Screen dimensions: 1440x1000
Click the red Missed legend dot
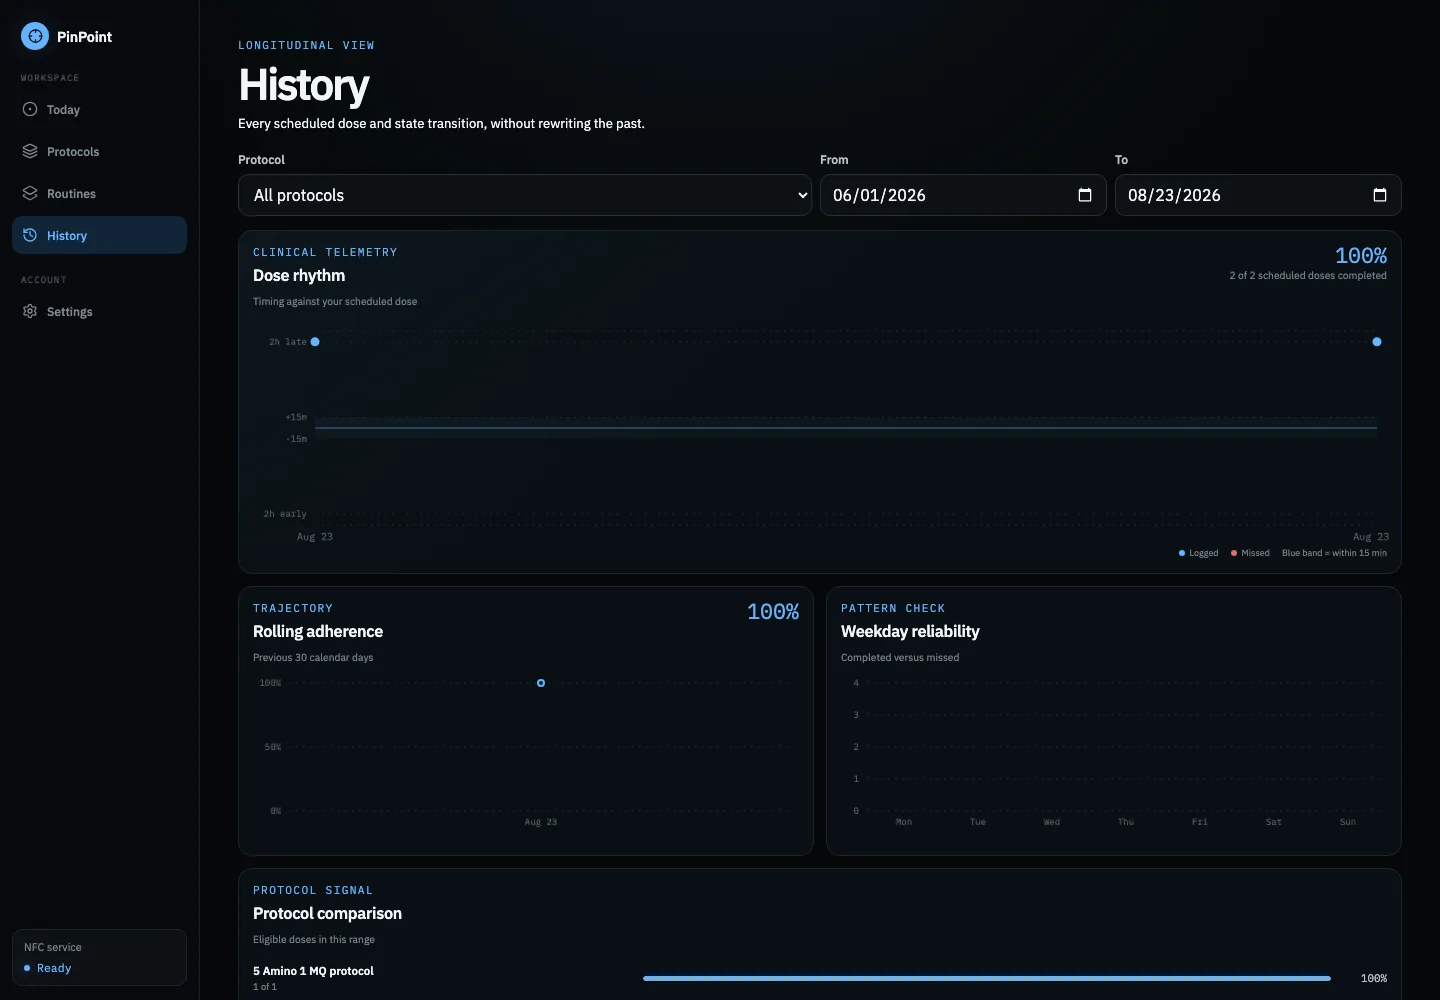tap(1234, 553)
